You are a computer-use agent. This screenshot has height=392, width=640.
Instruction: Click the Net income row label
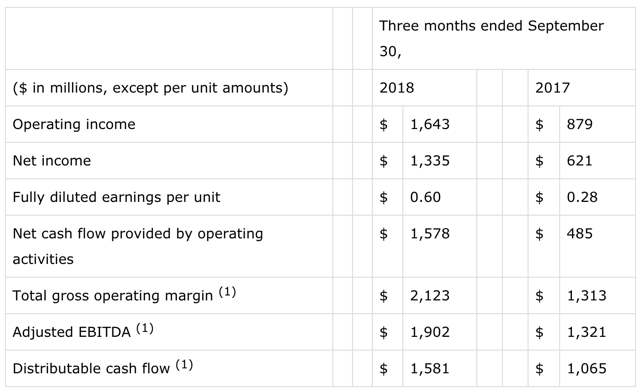[52, 160]
